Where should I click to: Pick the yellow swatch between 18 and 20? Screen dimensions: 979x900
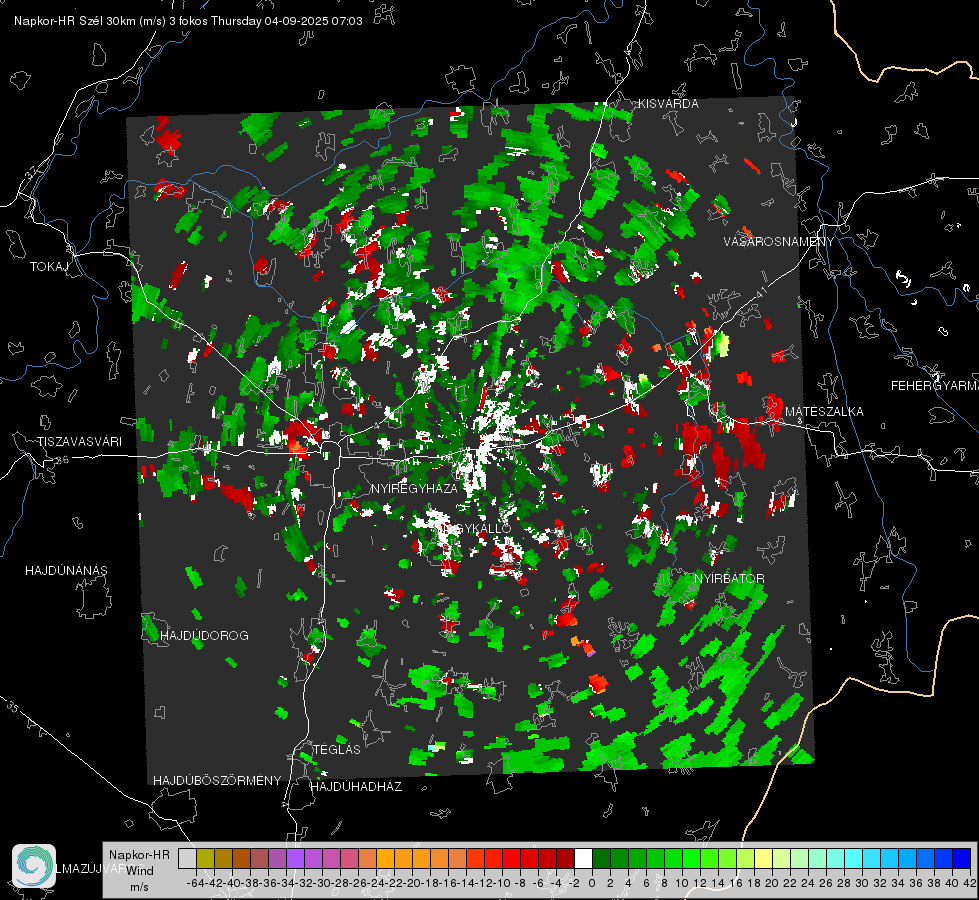[x=763, y=859]
